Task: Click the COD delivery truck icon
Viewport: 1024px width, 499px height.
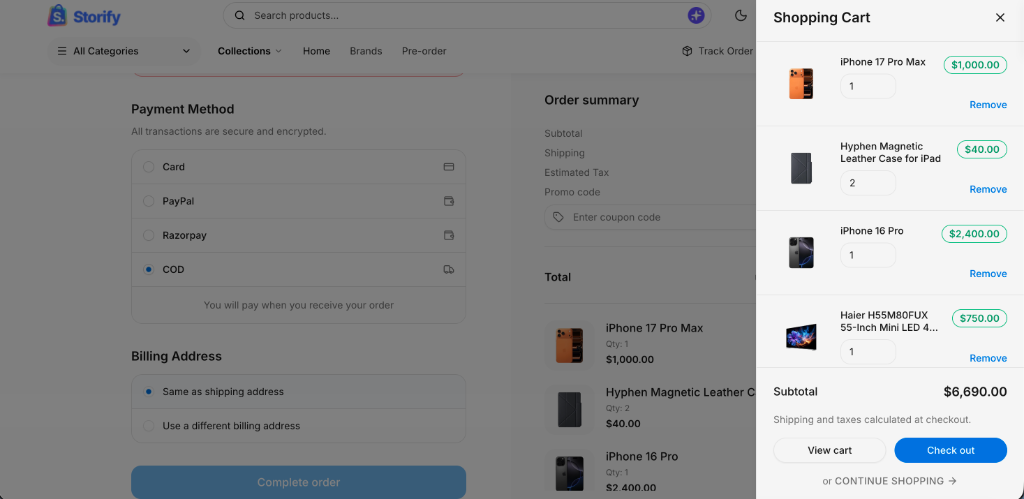Action: point(449,269)
